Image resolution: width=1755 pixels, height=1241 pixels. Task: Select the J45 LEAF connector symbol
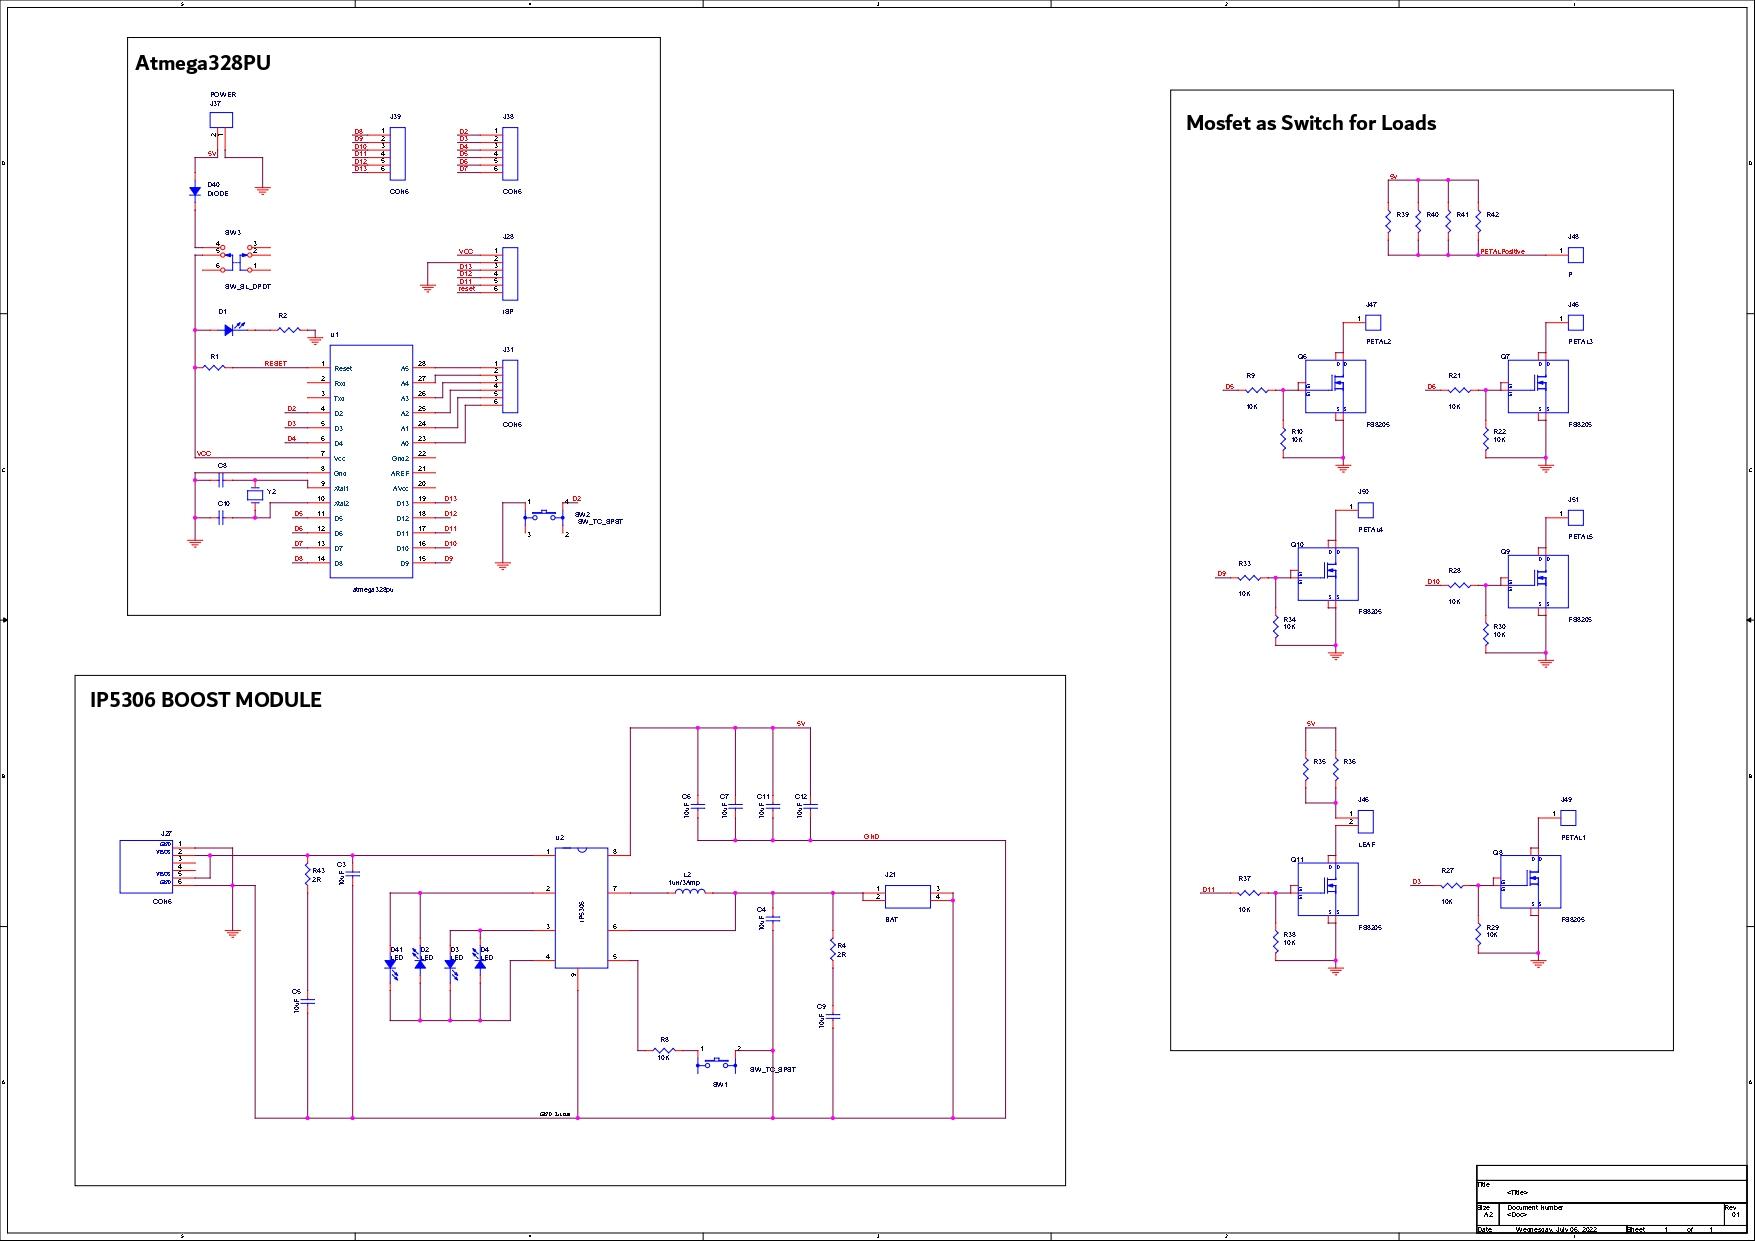click(1366, 822)
